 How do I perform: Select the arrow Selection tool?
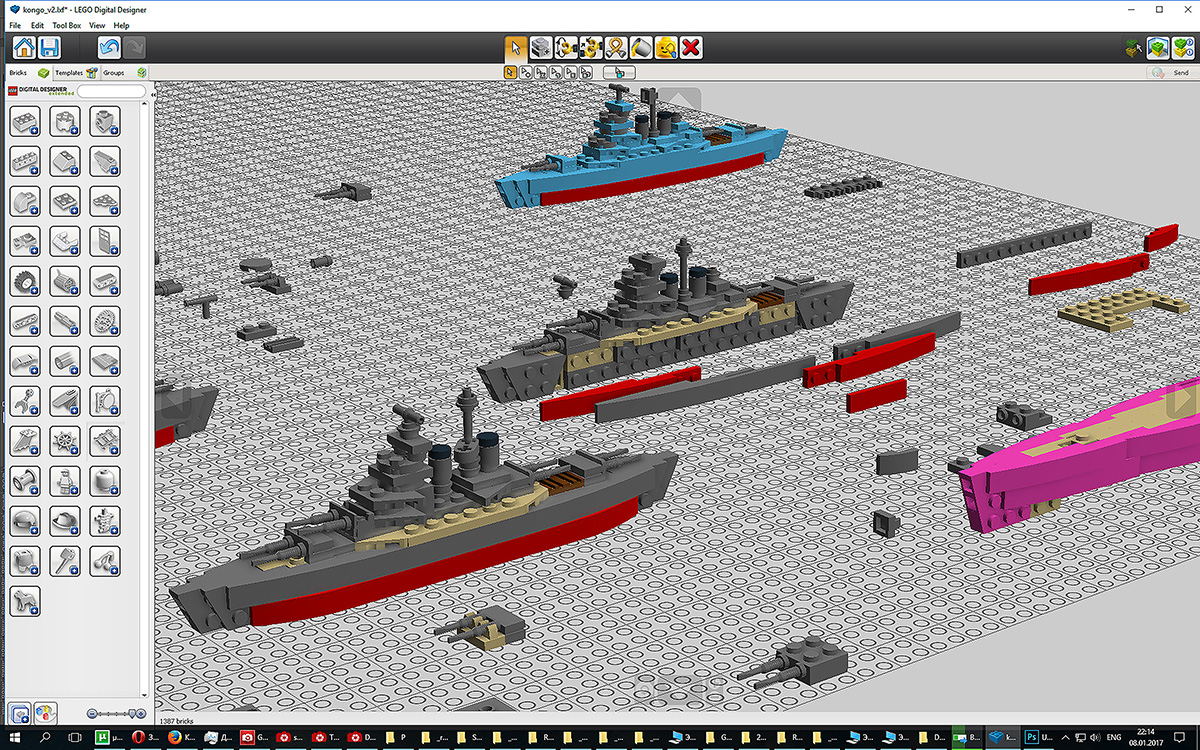(x=516, y=47)
